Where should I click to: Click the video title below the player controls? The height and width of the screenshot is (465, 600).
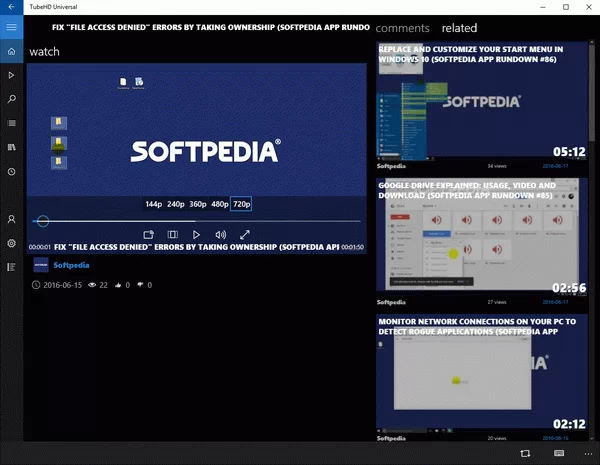[x=196, y=247]
